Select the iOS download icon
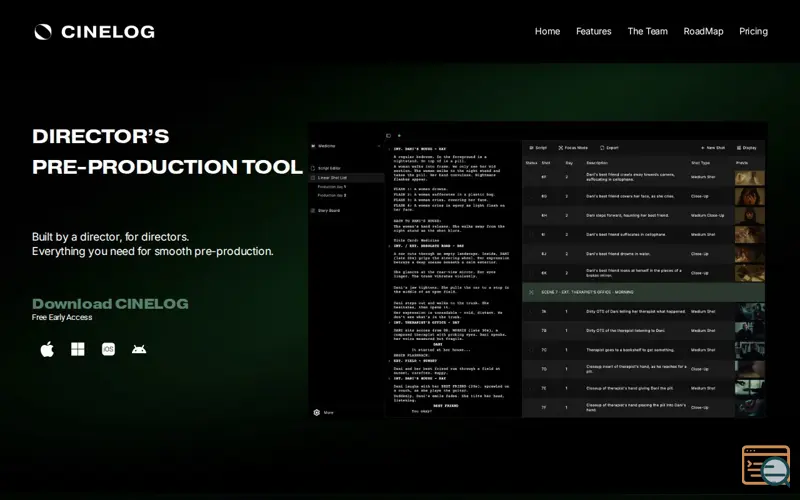The image size is (800, 500). click(x=108, y=349)
